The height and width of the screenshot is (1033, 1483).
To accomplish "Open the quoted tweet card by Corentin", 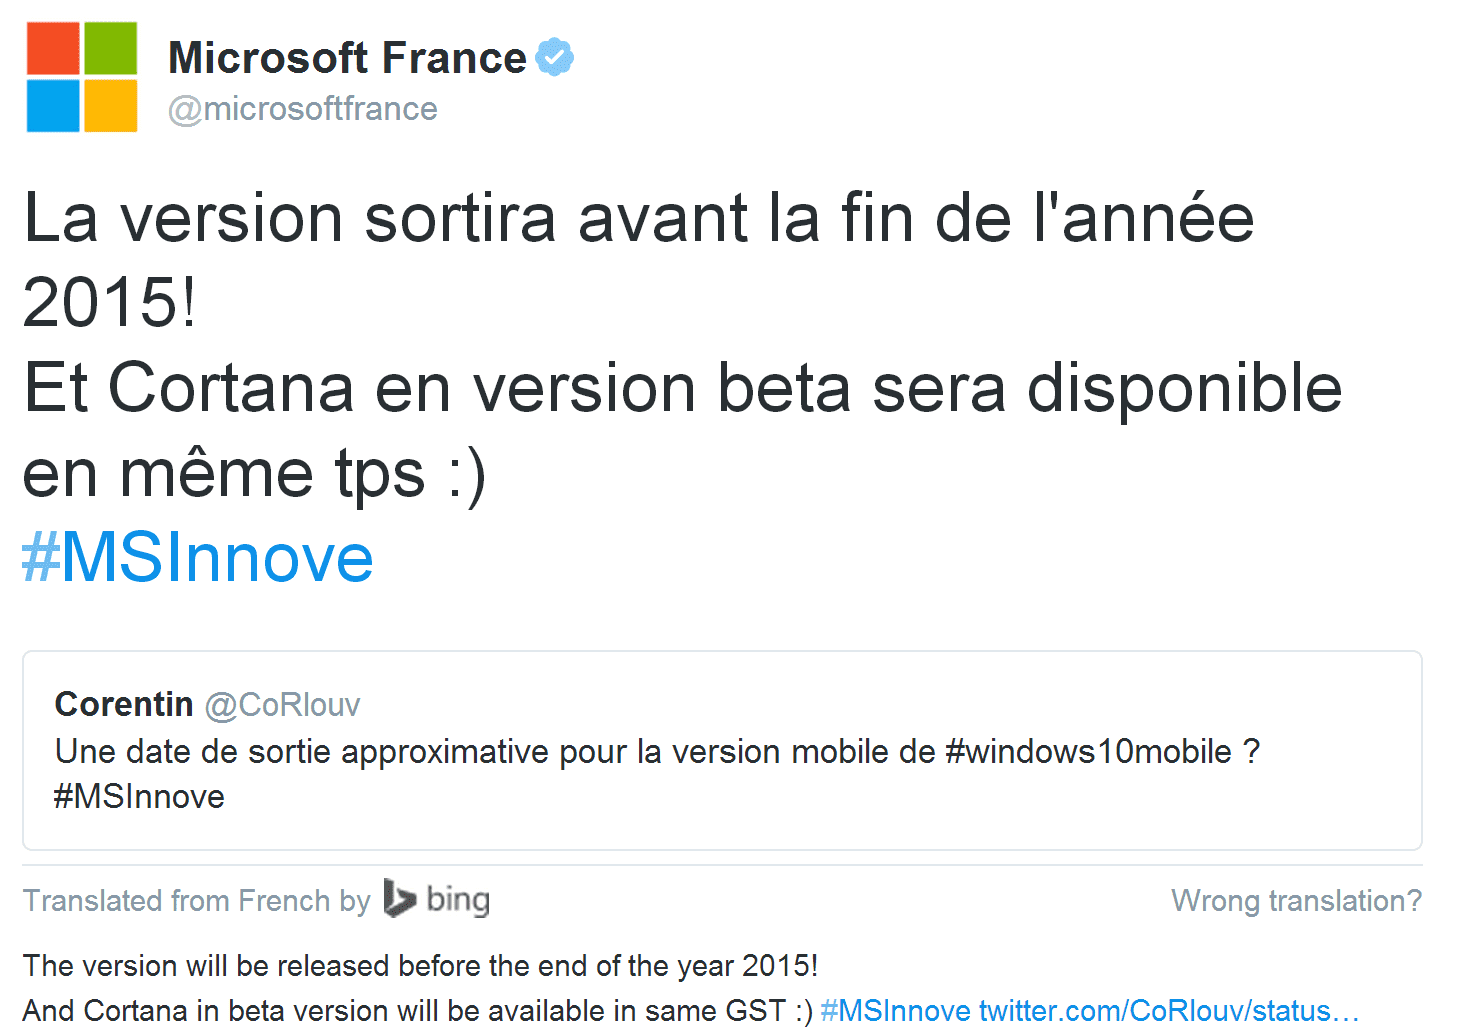I will 722,750.
